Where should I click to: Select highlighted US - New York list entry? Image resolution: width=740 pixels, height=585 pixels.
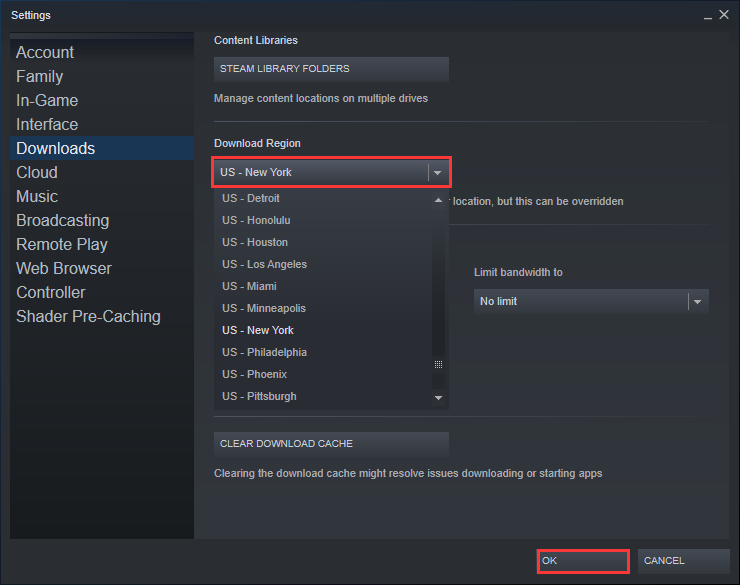click(x=323, y=330)
